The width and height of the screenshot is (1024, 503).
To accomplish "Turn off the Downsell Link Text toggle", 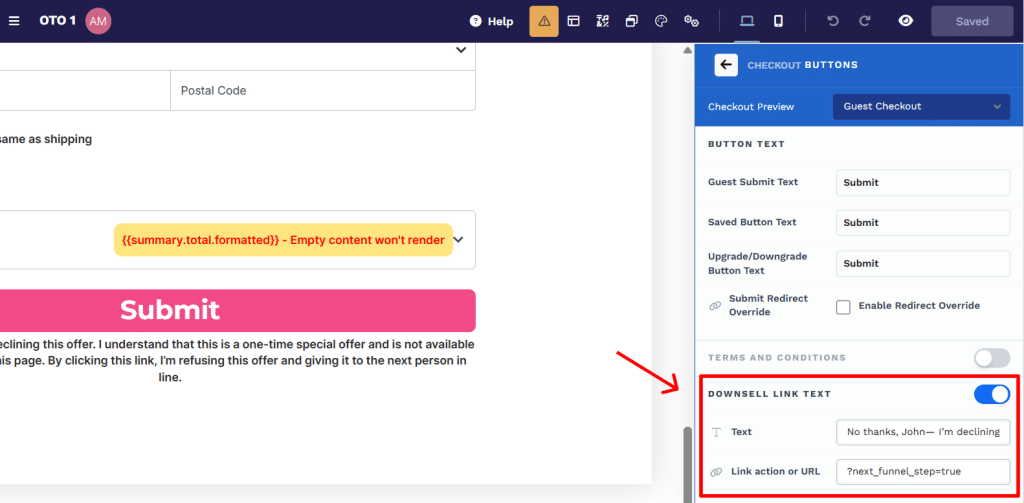I will (x=991, y=394).
